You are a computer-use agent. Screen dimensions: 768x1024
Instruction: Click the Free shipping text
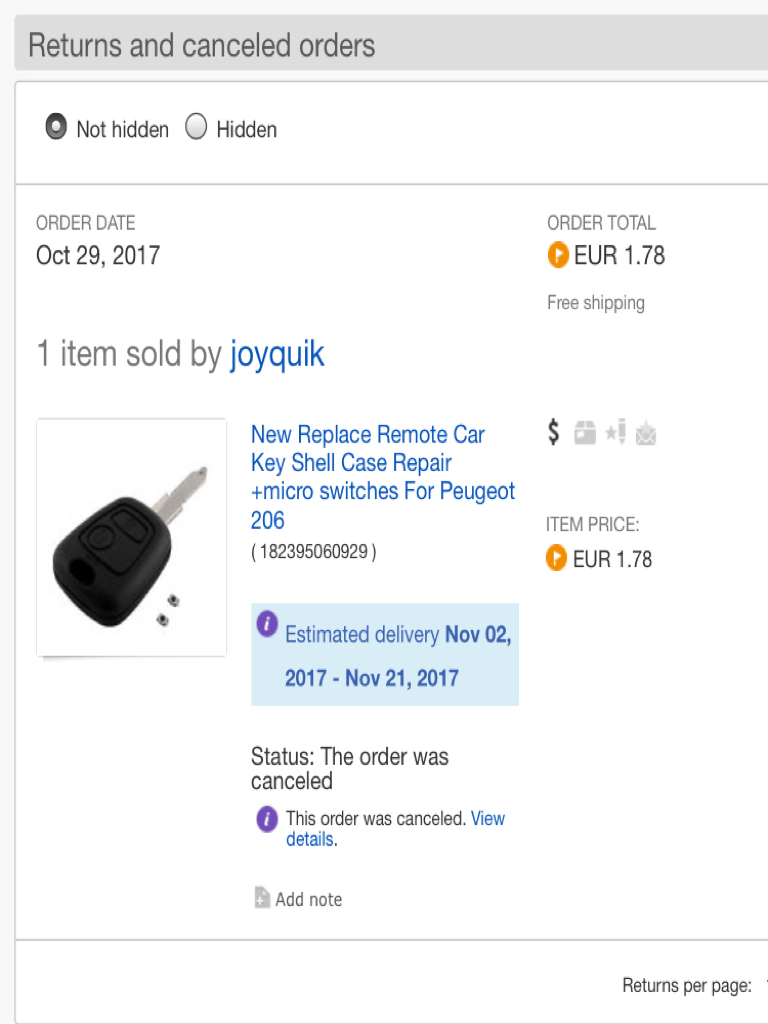point(596,303)
